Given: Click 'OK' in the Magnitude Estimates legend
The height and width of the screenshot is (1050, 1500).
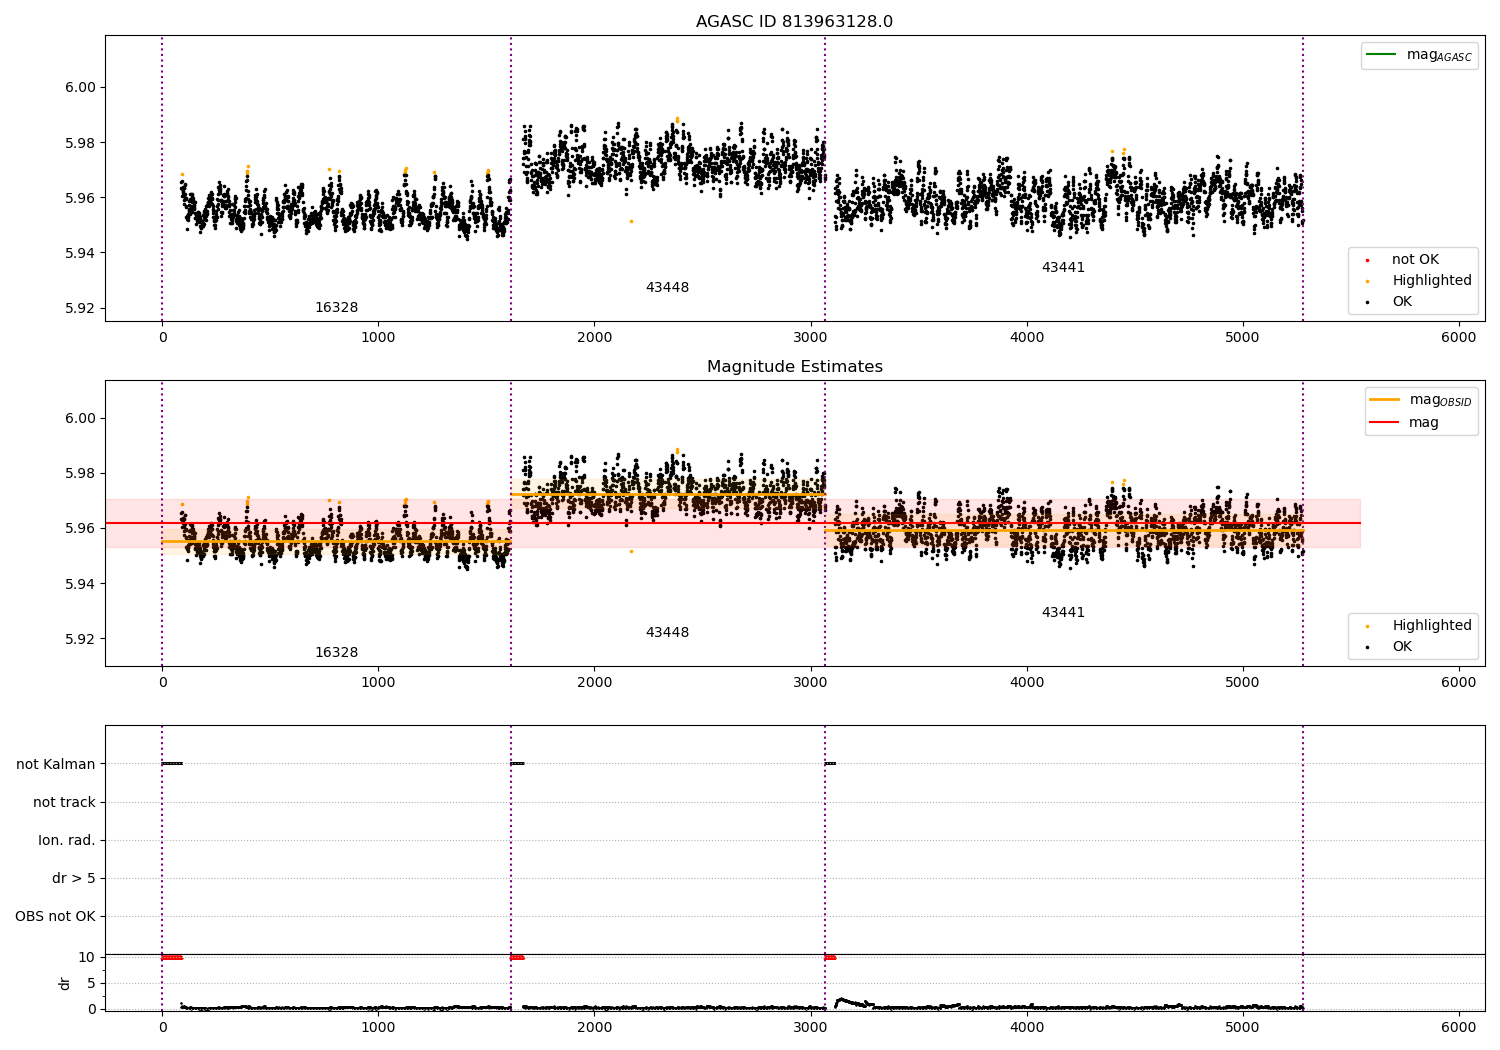Looking at the screenshot, I should click(x=1389, y=647).
